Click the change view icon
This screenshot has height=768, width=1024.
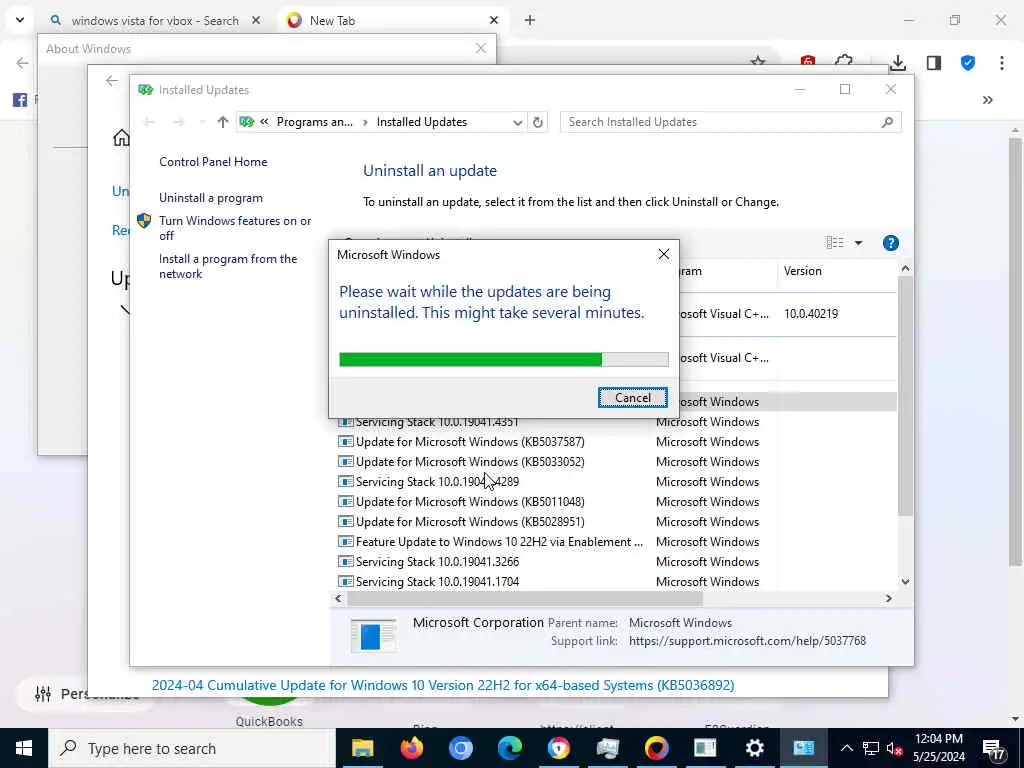(835, 243)
